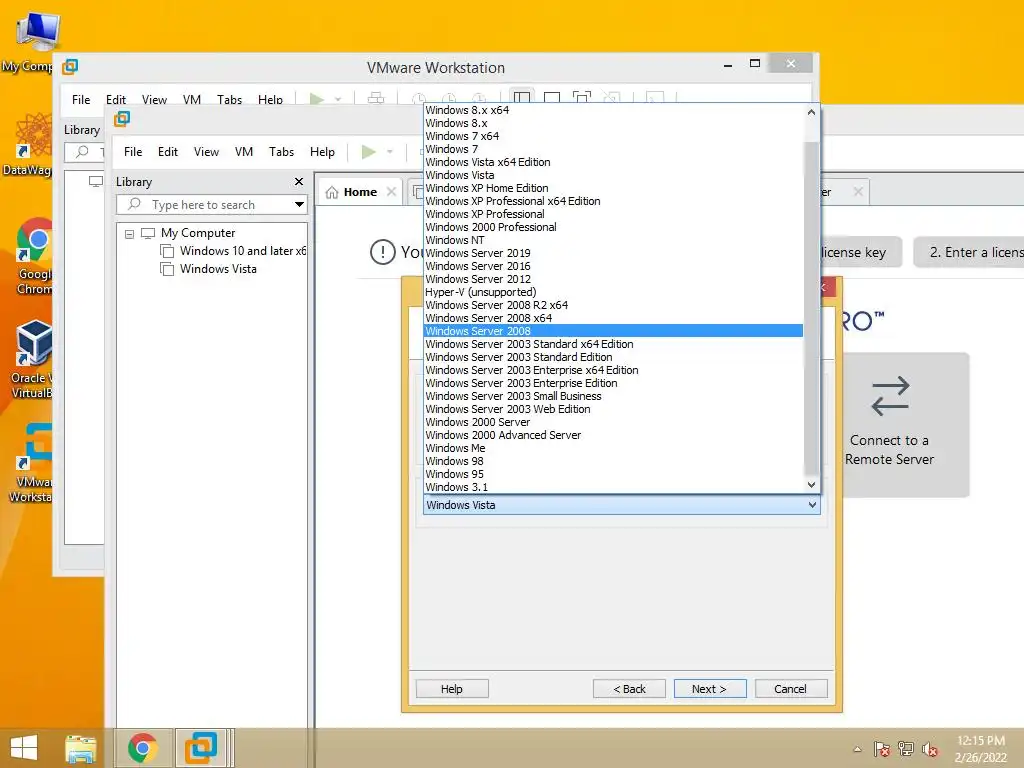Open power options arrow beside front play button
The width and height of the screenshot is (1024, 768).
pyautogui.click(x=390, y=152)
